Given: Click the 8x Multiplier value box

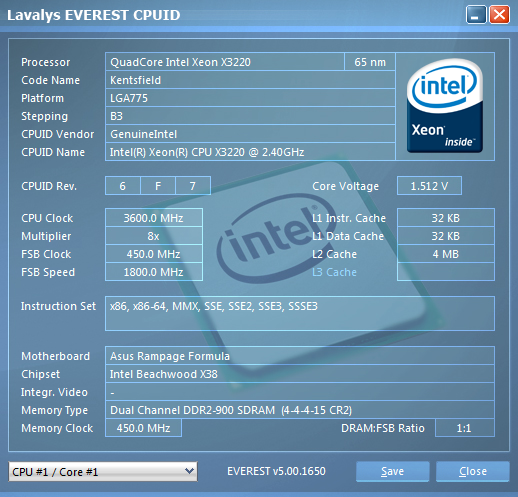Looking at the screenshot, I should [x=154, y=236].
